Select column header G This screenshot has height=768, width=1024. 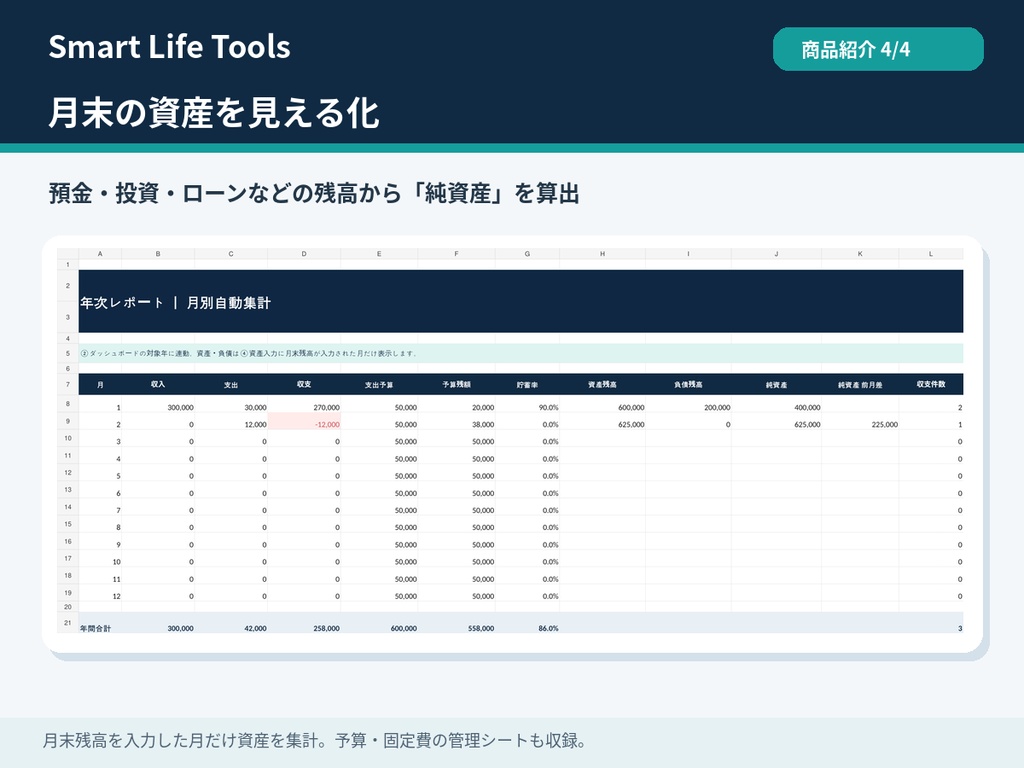click(527, 254)
